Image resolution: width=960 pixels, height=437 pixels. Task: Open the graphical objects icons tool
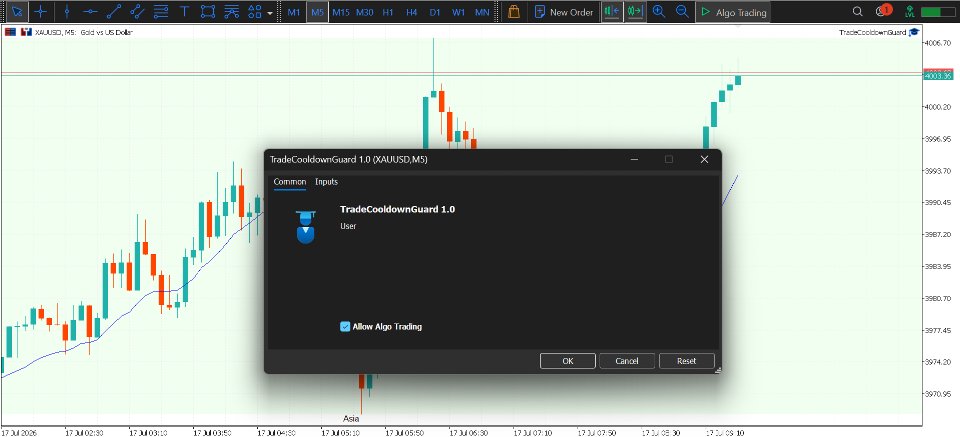point(254,12)
